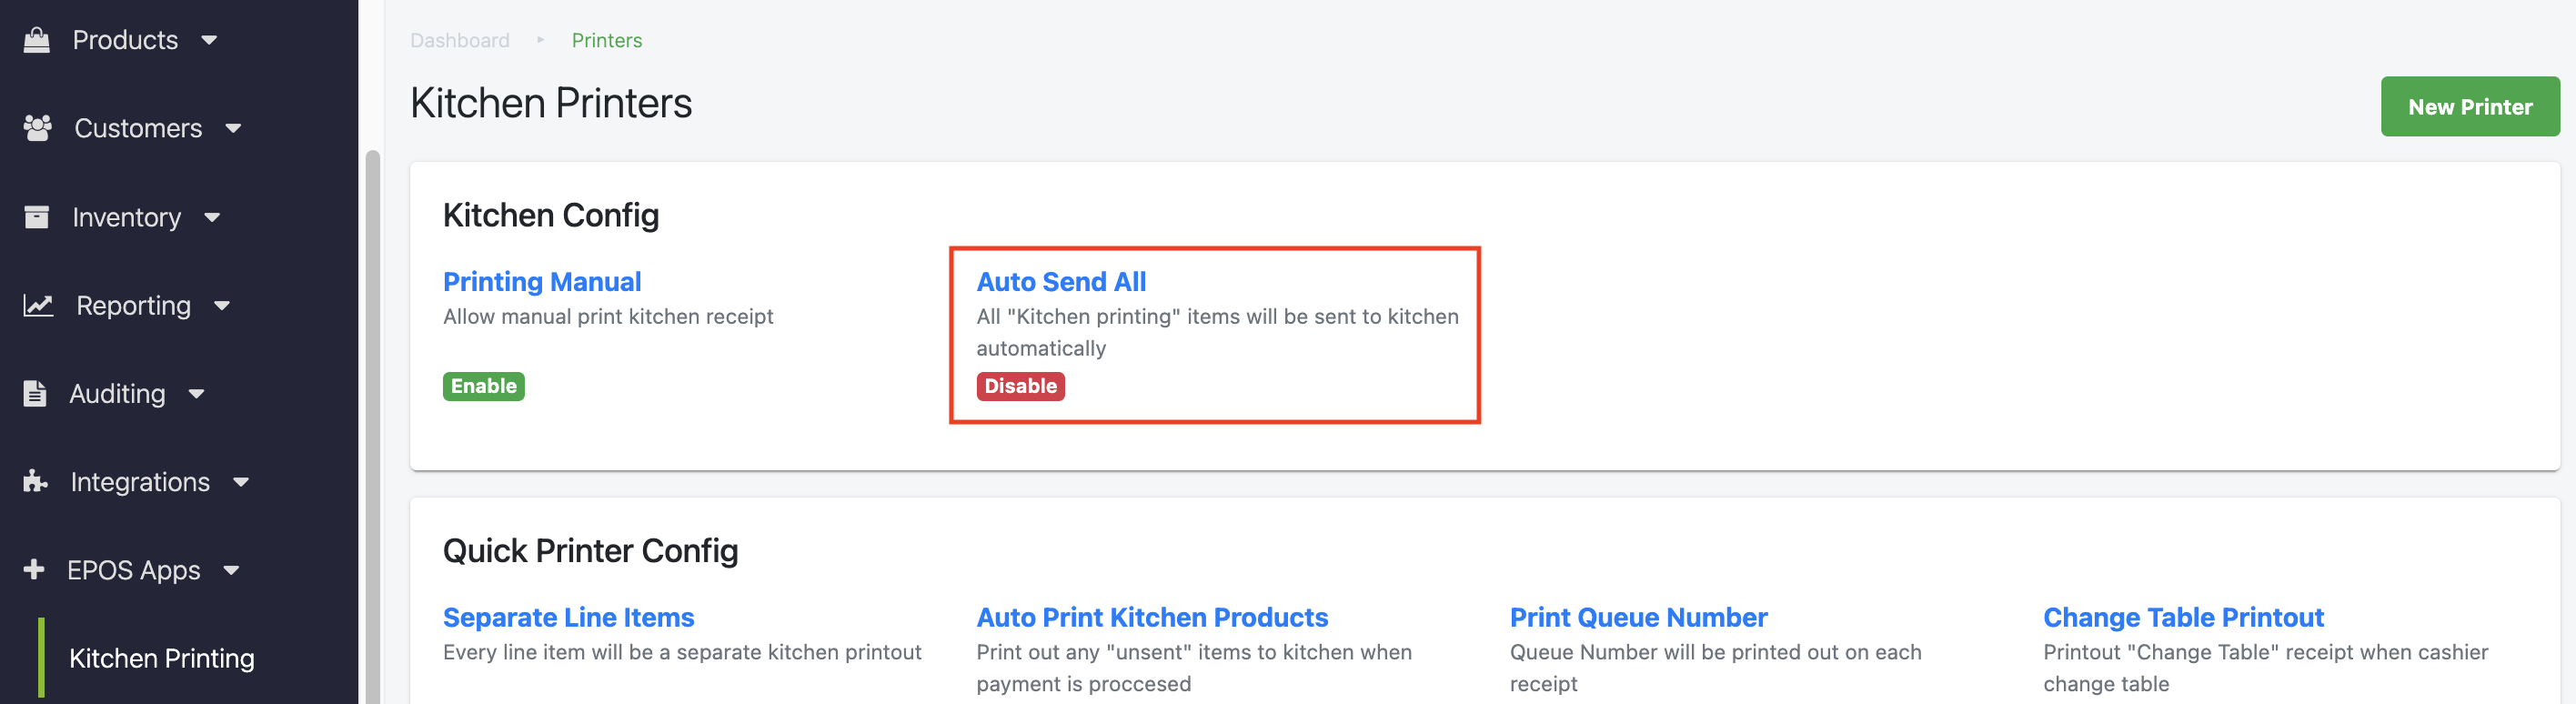Open the Inventory sidebar menu
2576x704 pixels.
tap(127, 217)
